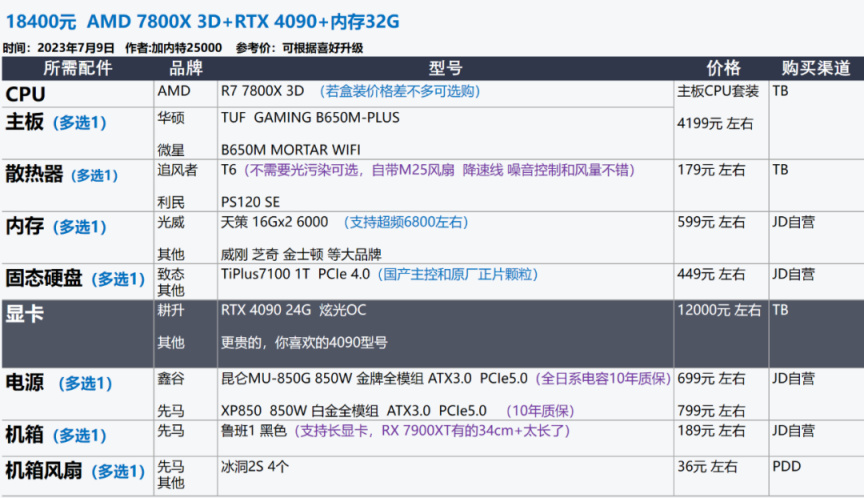Viewport: 864px width, 498px height.
Task: Click the '599元 左右' price
Action: pyautogui.click(x=711, y=222)
